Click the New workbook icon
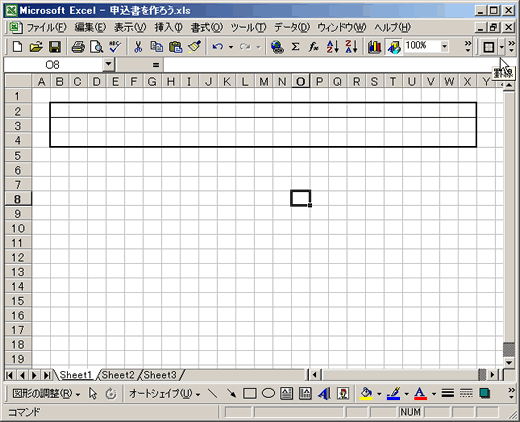Screen dimensions: 520x422 17,47
